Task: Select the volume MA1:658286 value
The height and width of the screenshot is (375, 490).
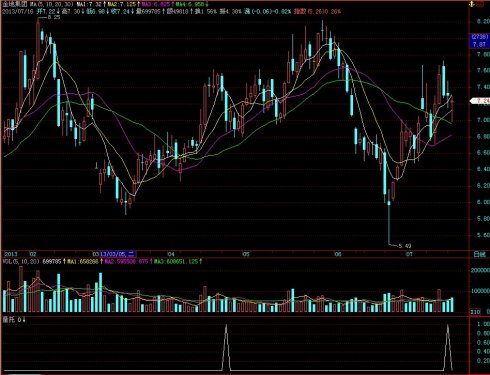Action: pos(83,262)
